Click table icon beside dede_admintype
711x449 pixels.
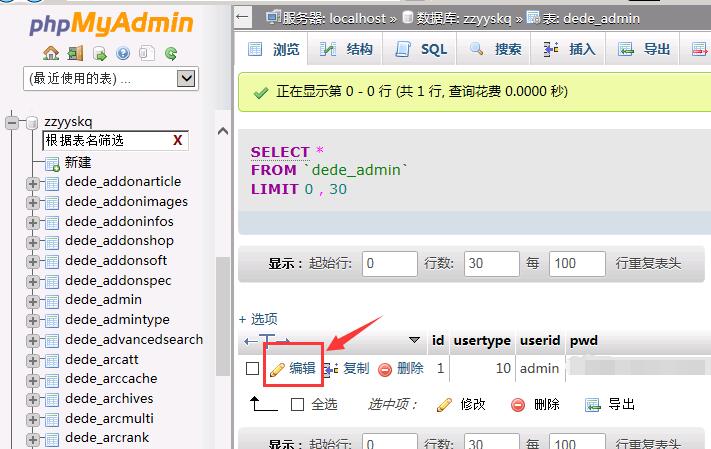point(52,321)
